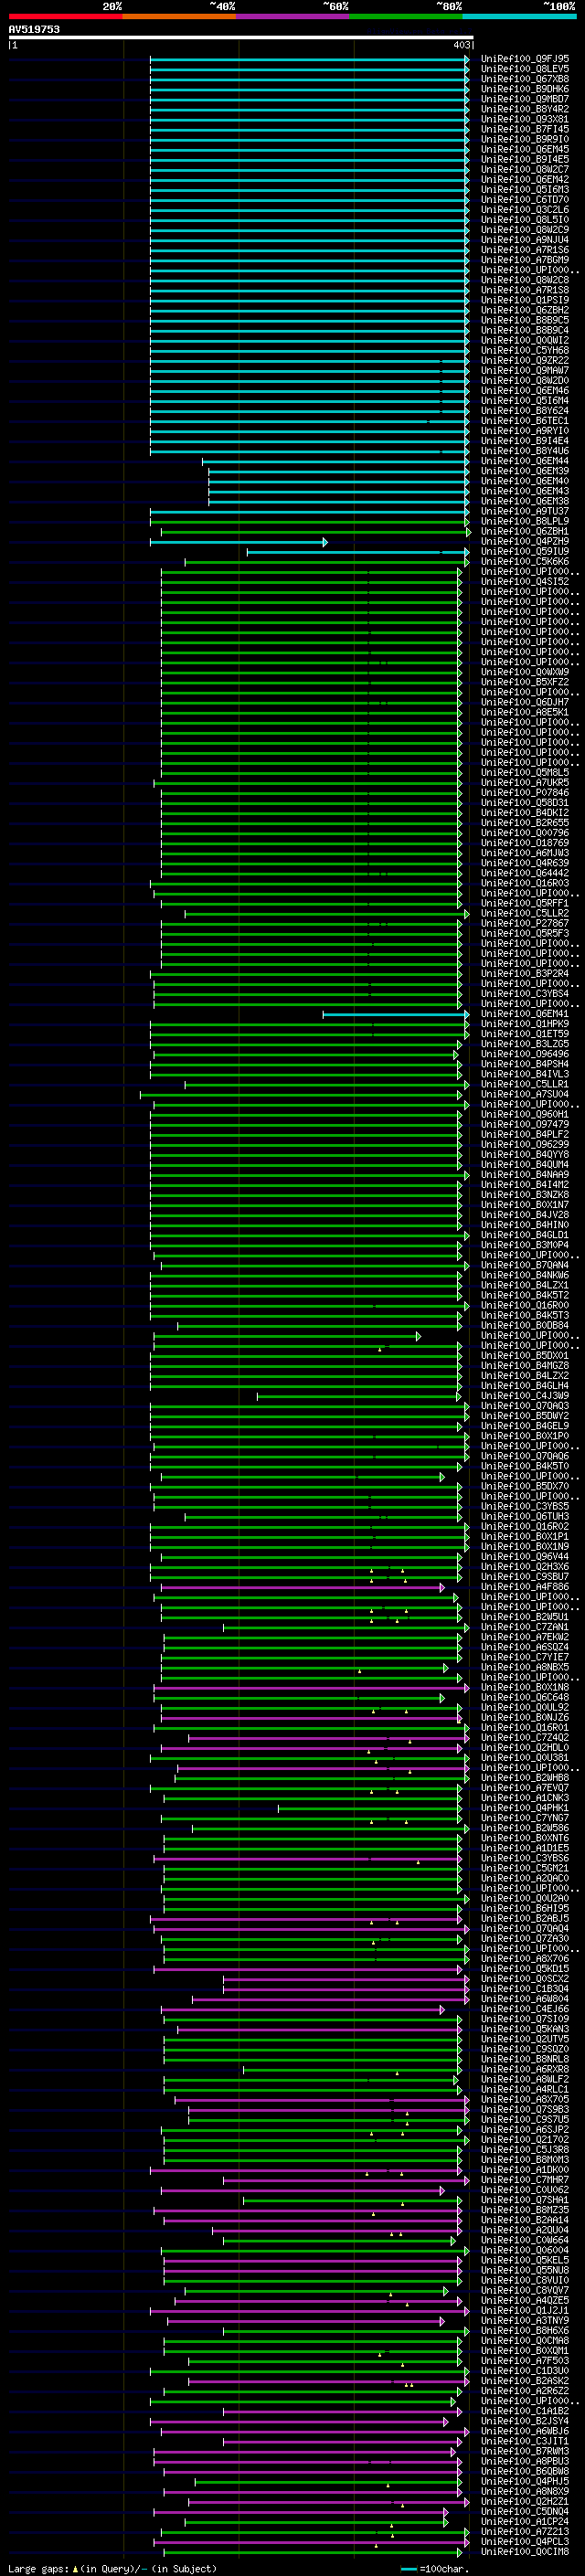The image size is (585, 2576).
Task: Select the UniRef100_B7QAN4 label
Action: (x=525, y=1265)
